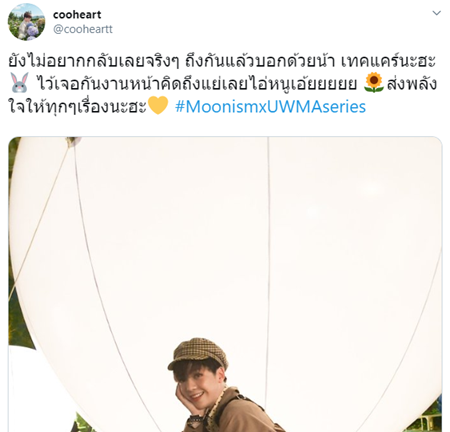The image size is (450, 432).
Task: Click the tweet text beside rabbit emoji
Action: (x=197, y=84)
